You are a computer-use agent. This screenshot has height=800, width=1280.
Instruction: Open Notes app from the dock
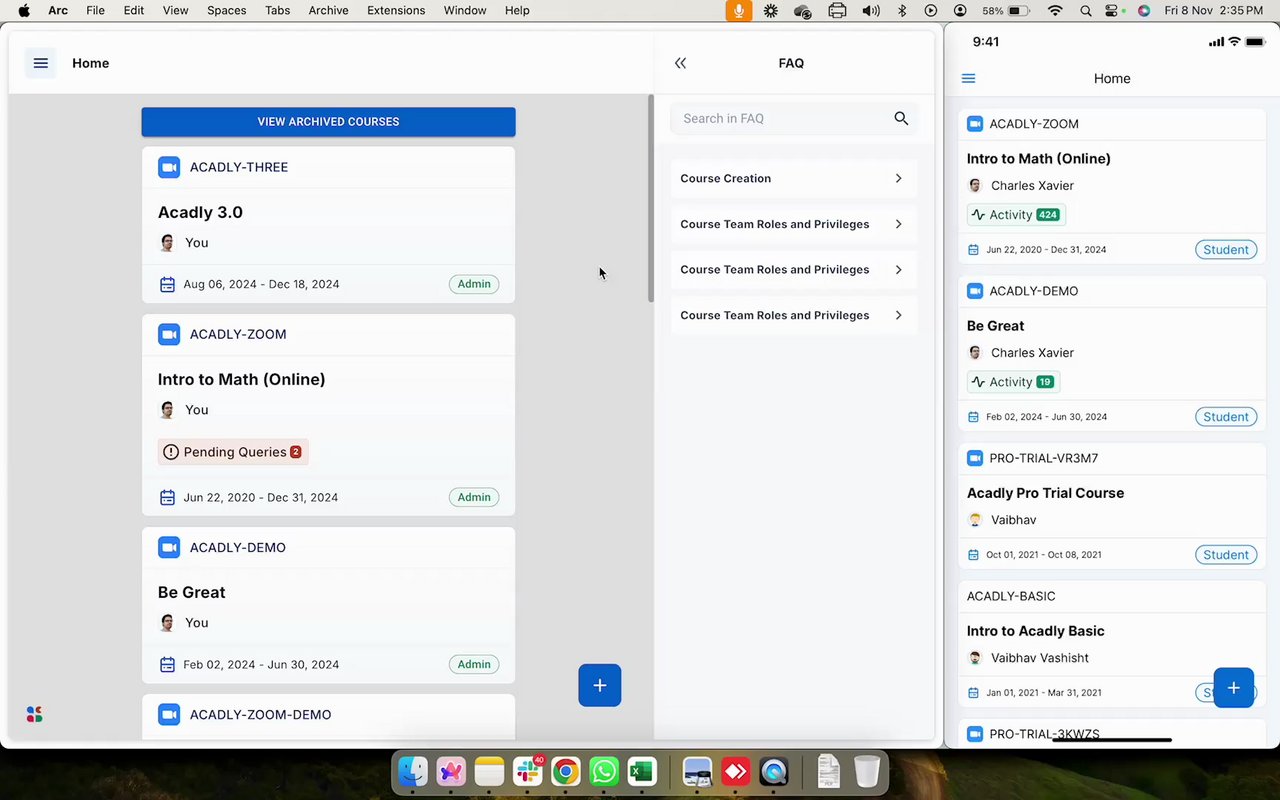point(489,772)
